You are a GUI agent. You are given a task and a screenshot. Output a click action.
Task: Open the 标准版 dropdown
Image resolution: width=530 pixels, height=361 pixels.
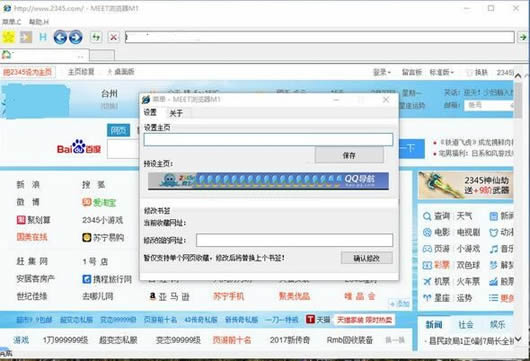point(441,72)
